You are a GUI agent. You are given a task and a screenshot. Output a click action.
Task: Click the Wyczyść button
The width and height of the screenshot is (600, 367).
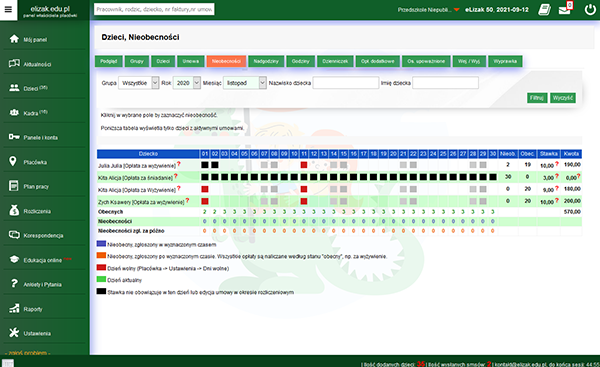coord(562,98)
